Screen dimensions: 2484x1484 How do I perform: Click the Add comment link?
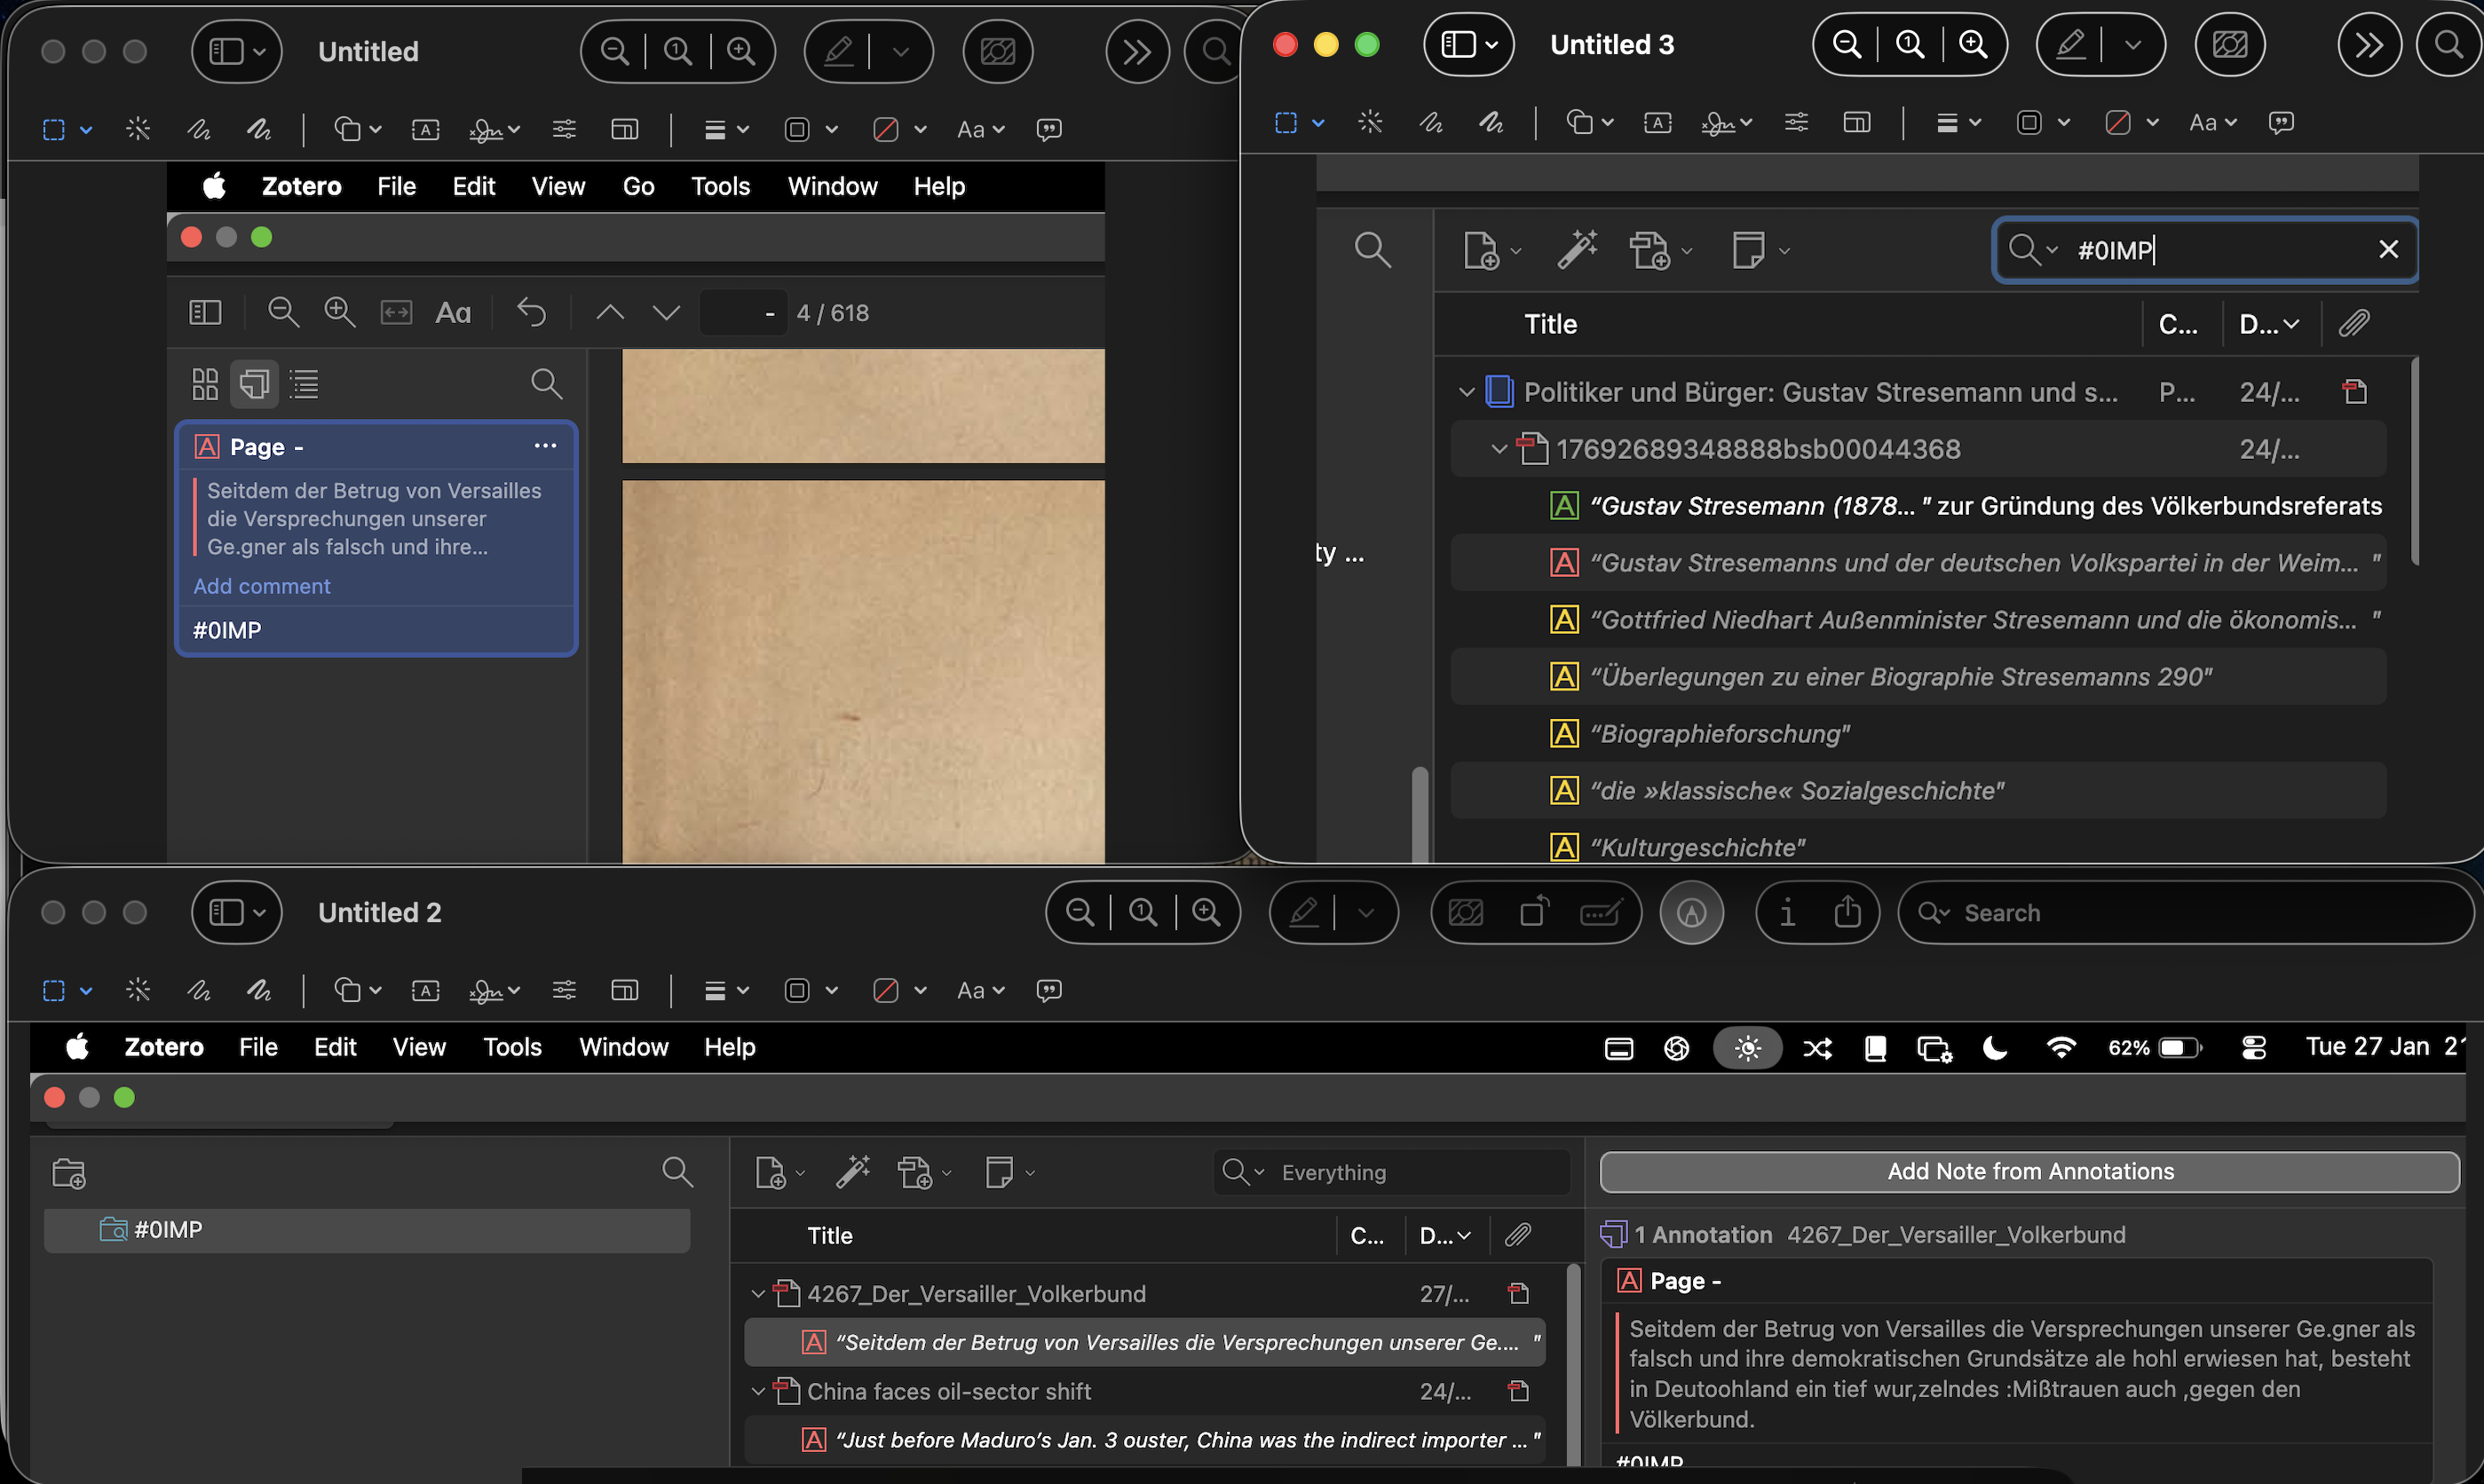pos(262,586)
